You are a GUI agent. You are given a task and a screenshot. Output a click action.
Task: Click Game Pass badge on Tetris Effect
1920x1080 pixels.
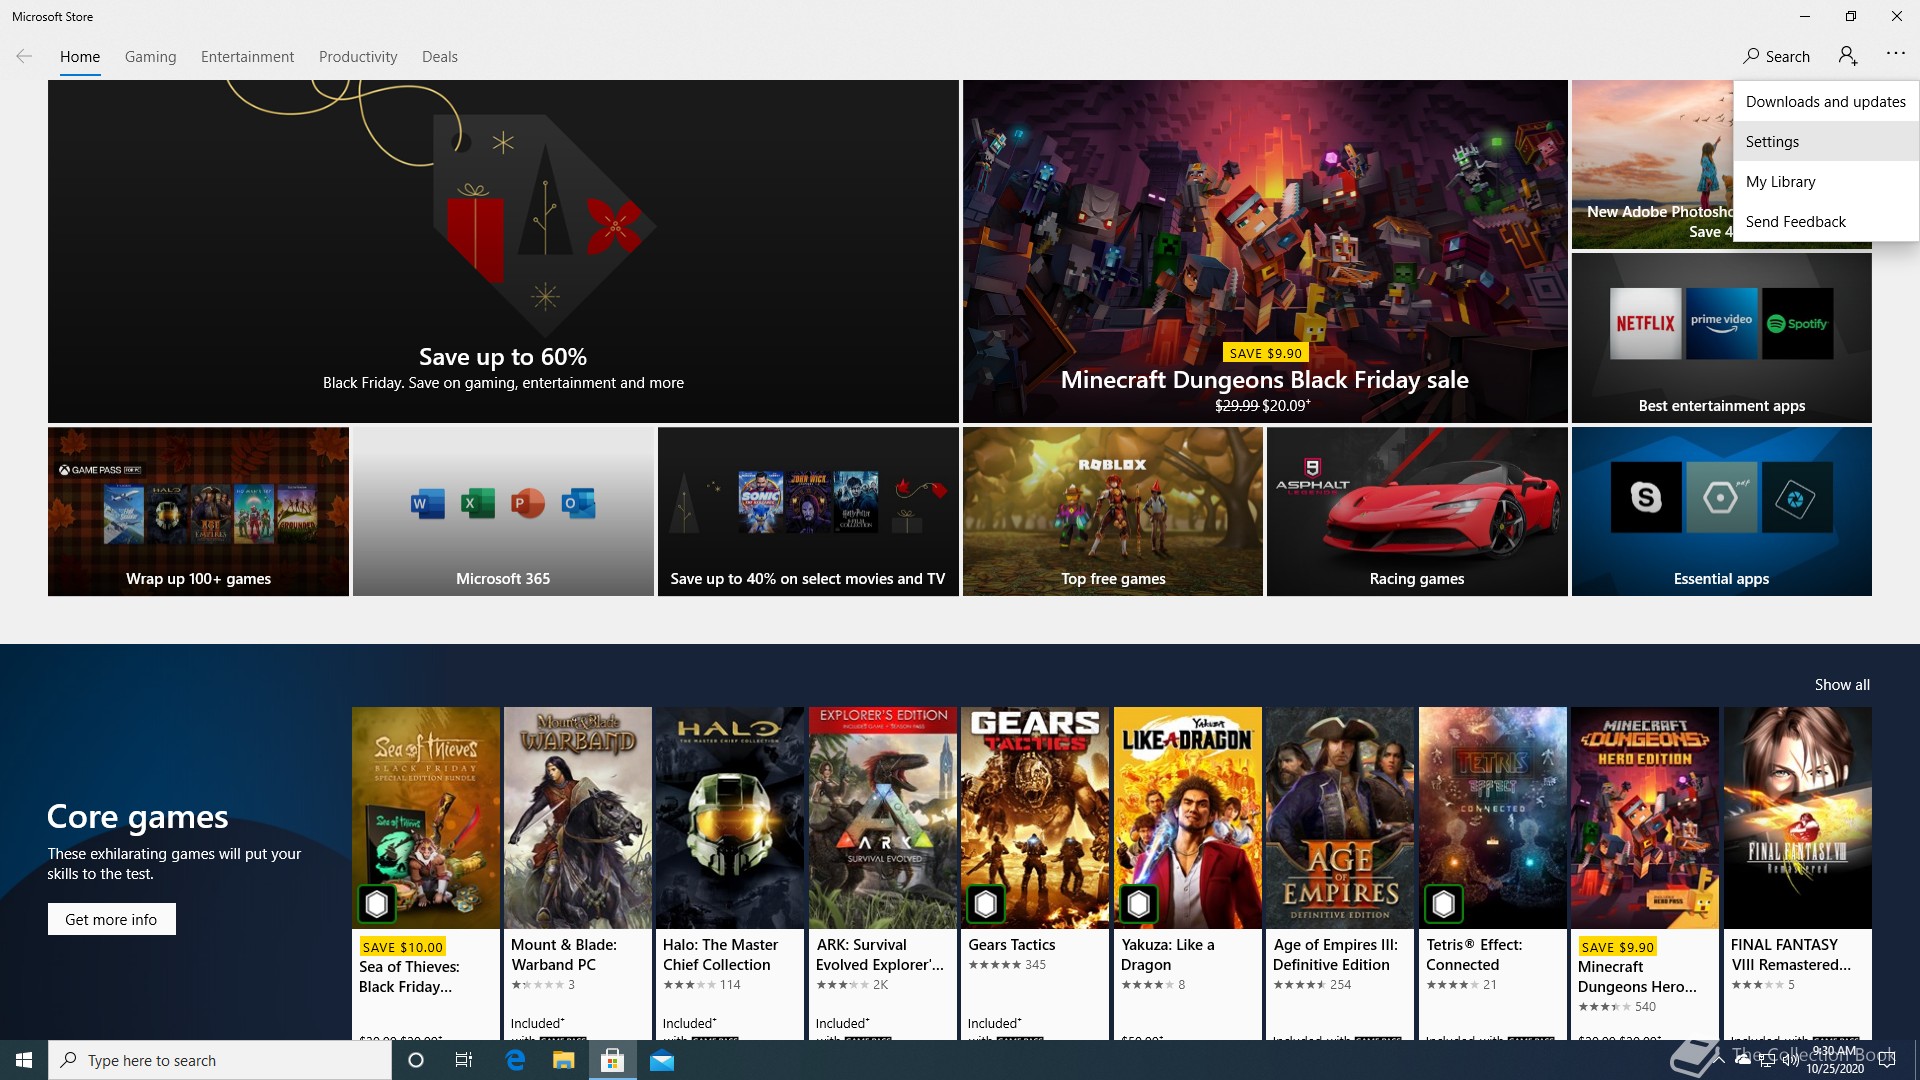(1444, 904)
